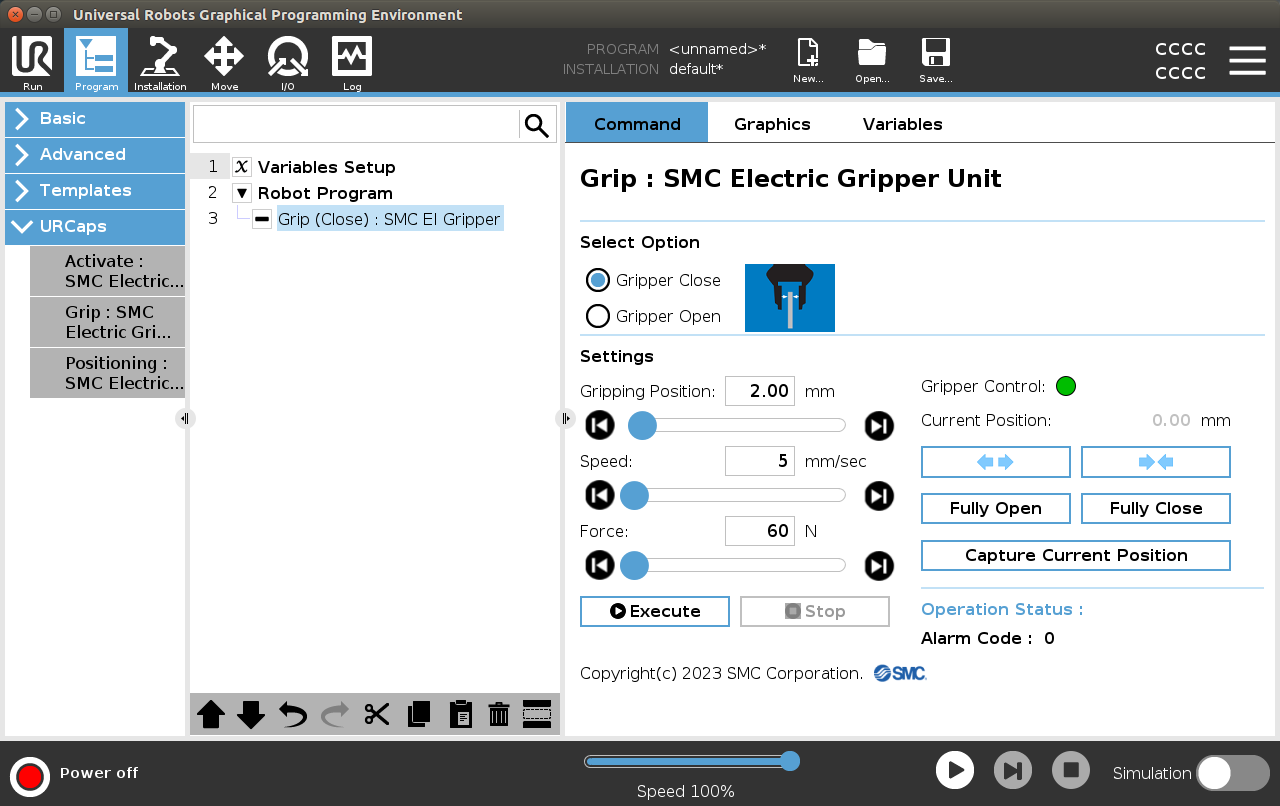The height and width of the screenshot is (806, 1280).
Task: Click Capture Current Position button
Action: (1076, 555)
